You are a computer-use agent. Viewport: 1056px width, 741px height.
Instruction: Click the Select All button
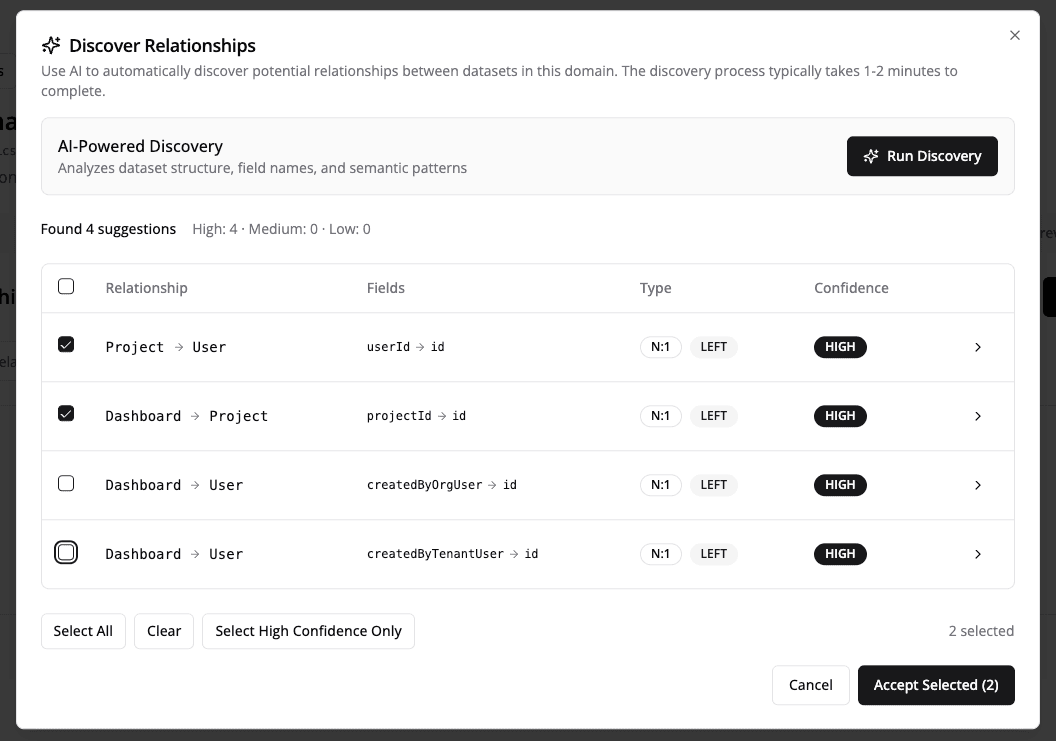pyautogui.click(x=83, y=630)
